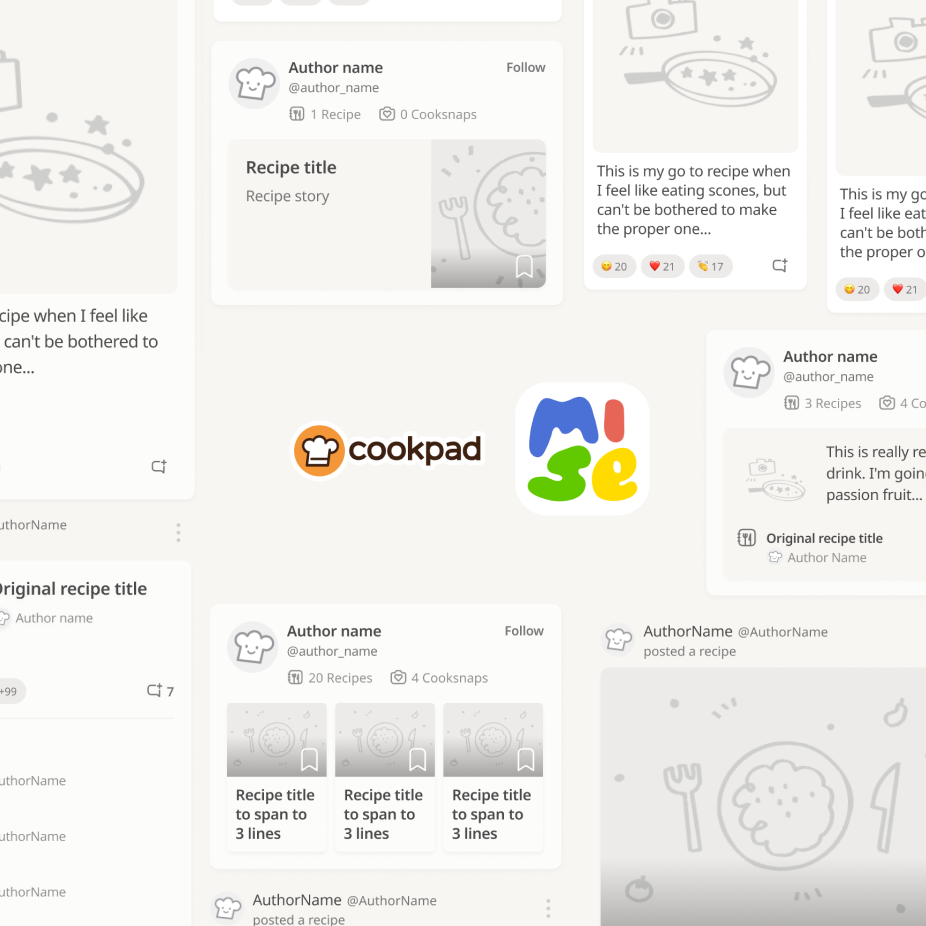The height and width of the screenshot is (926, 926).
Task: Select the clap reaction showing 17
Action: (x=710, y=266)
